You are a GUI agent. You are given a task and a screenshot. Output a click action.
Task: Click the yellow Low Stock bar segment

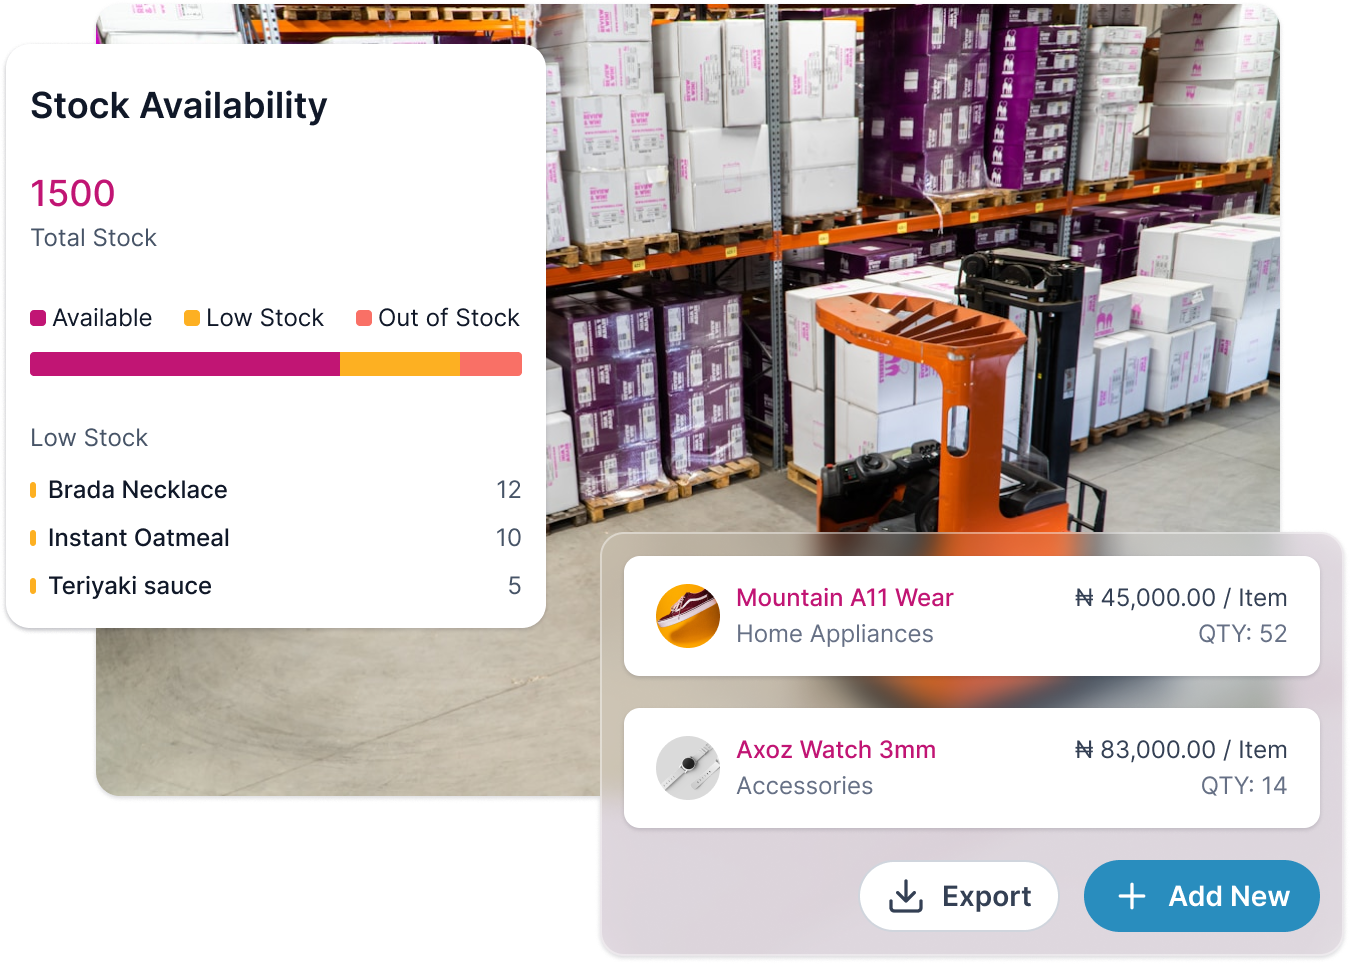click(400, 364)
